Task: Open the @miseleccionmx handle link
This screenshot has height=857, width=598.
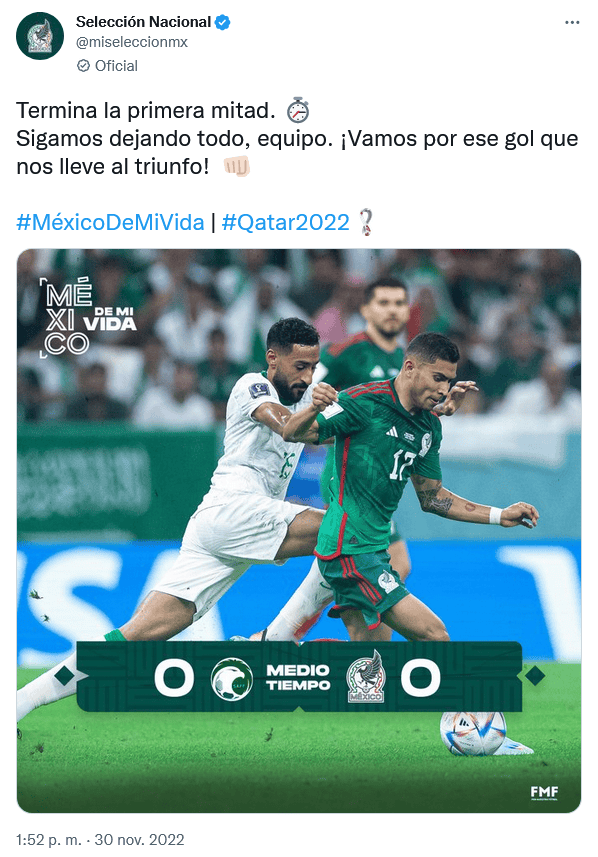Action: [132, 42]
